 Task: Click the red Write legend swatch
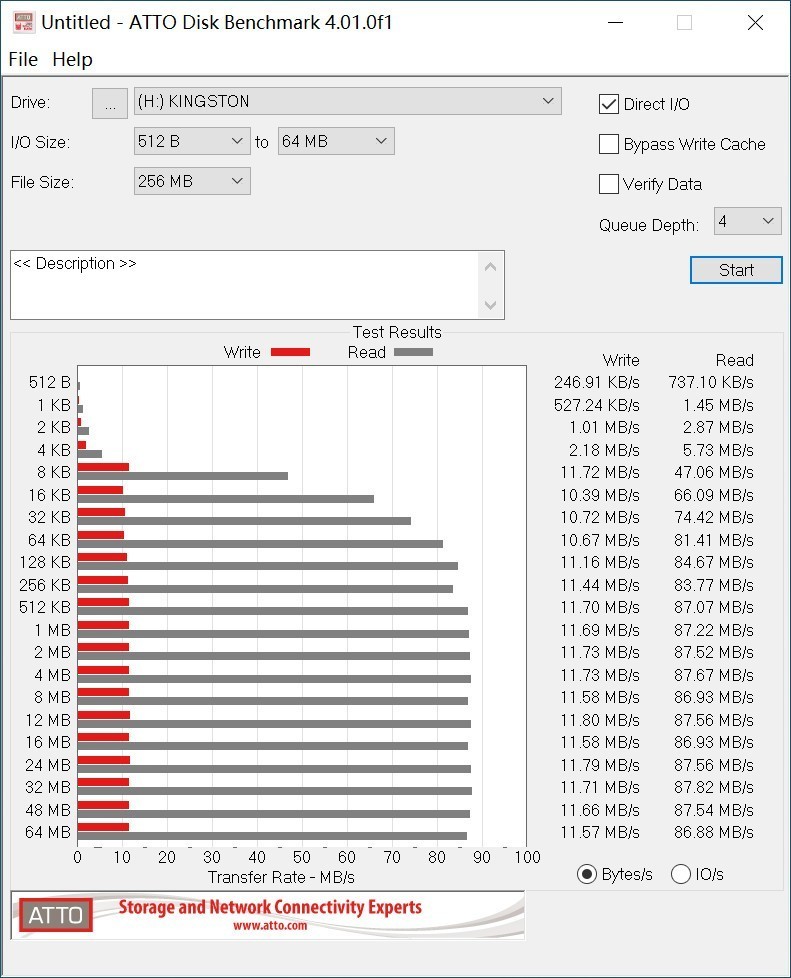point(291,352)
